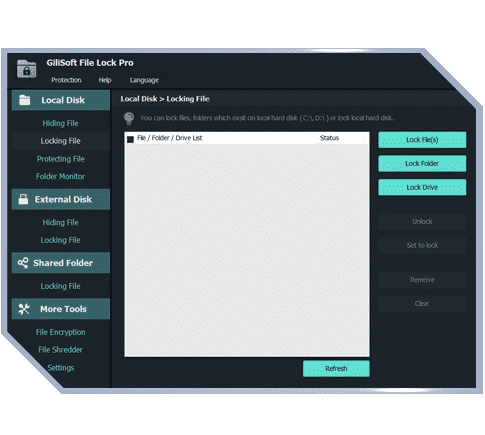Click the Status column header

[x=329, y=138]
